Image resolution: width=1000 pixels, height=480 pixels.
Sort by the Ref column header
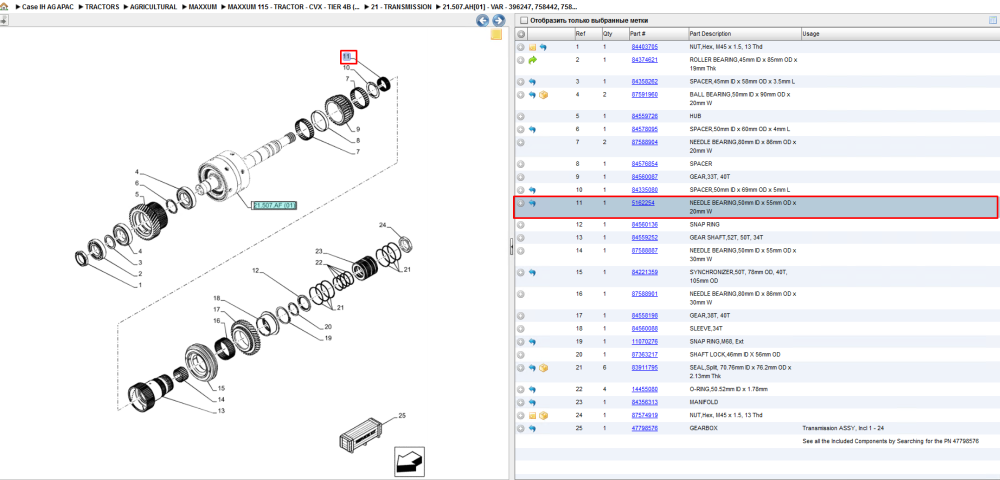(580, 34)
